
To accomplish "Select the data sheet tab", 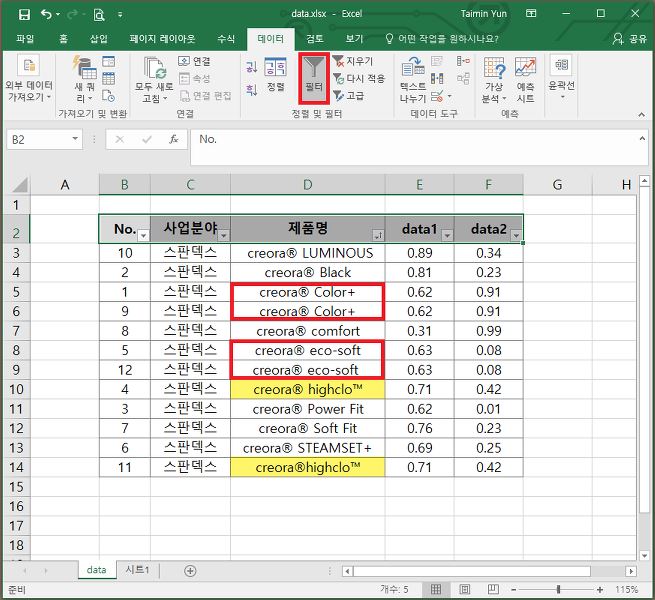I will point(96,569).
